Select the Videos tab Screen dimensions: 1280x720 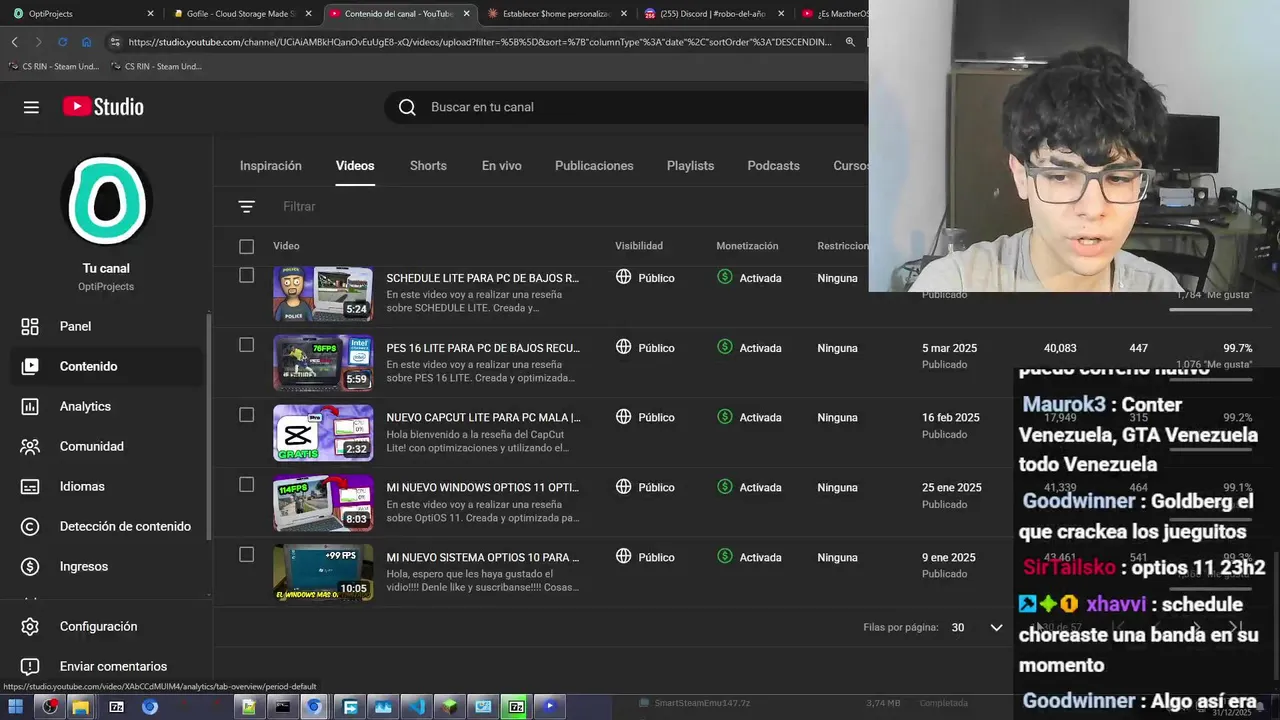click(x=355, y=166)
